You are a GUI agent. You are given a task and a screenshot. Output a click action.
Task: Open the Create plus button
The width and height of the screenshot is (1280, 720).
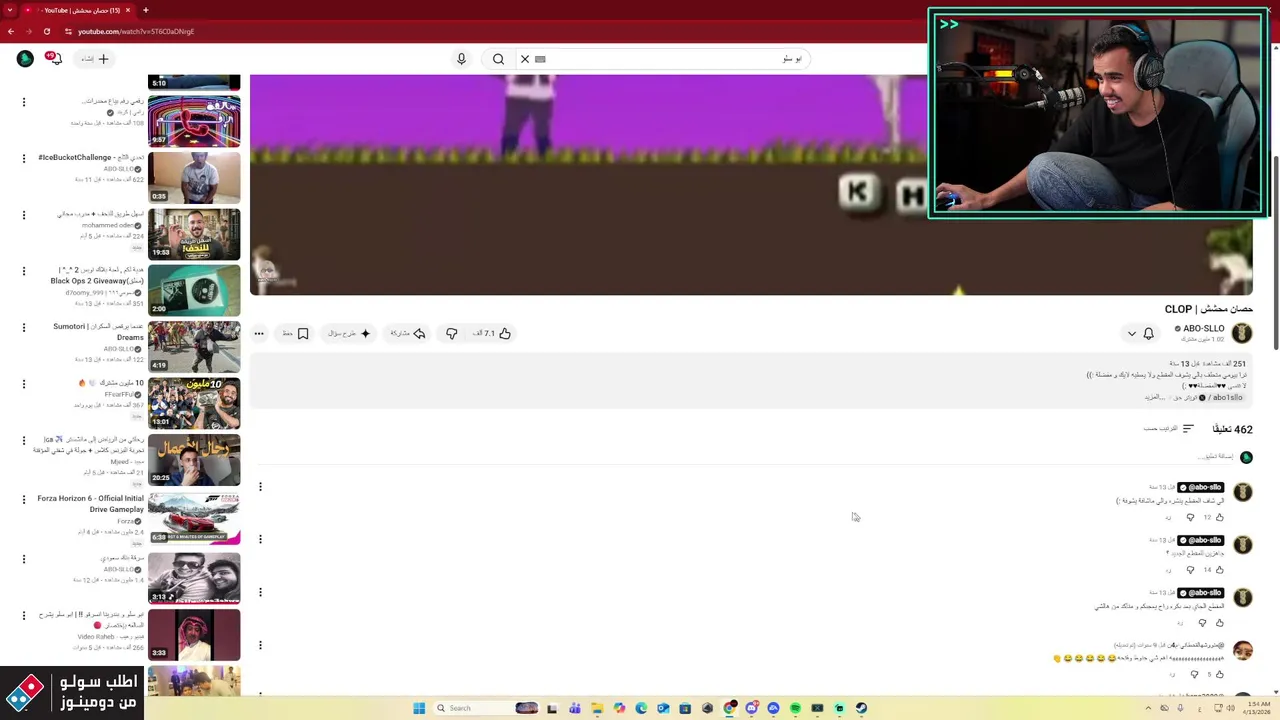[x=95, y=59]
